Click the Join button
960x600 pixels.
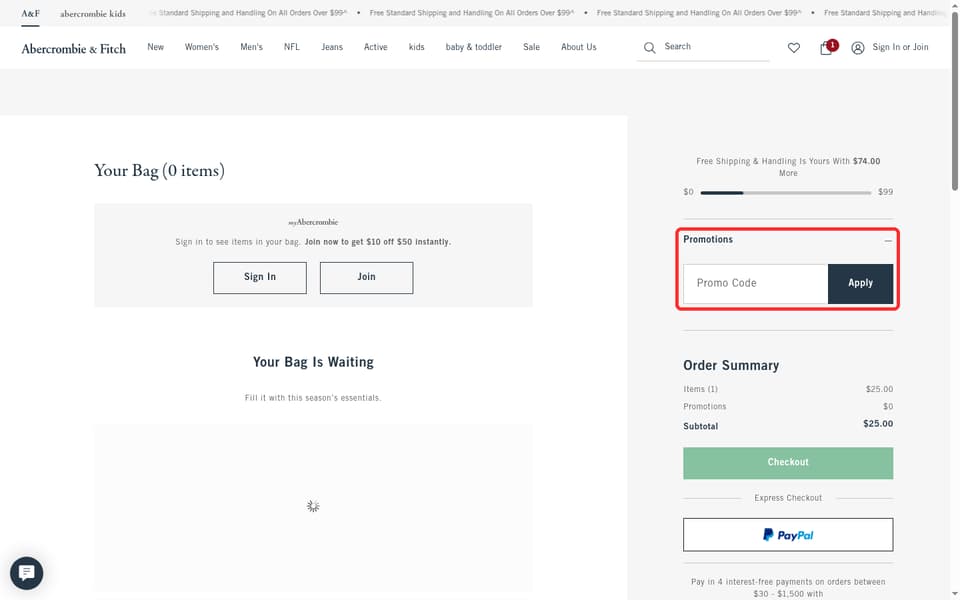[x=366, y=277]
